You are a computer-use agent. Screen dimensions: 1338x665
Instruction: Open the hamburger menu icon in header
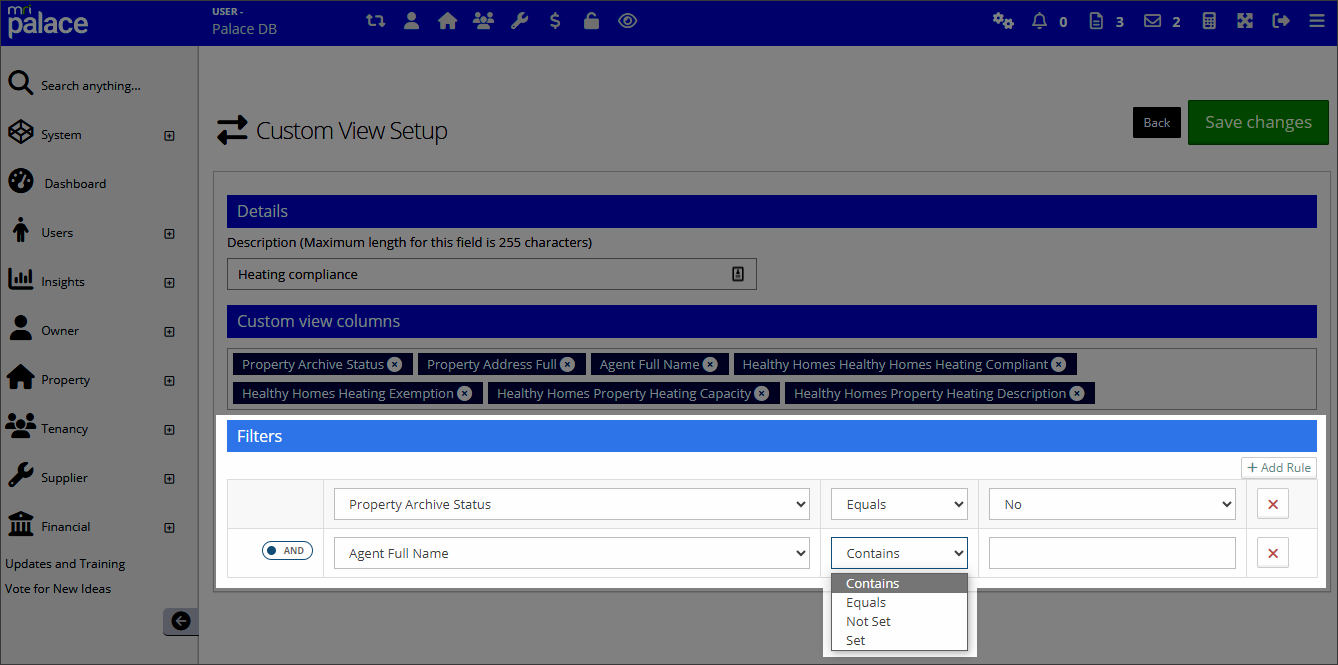(x=1317, y=20)
